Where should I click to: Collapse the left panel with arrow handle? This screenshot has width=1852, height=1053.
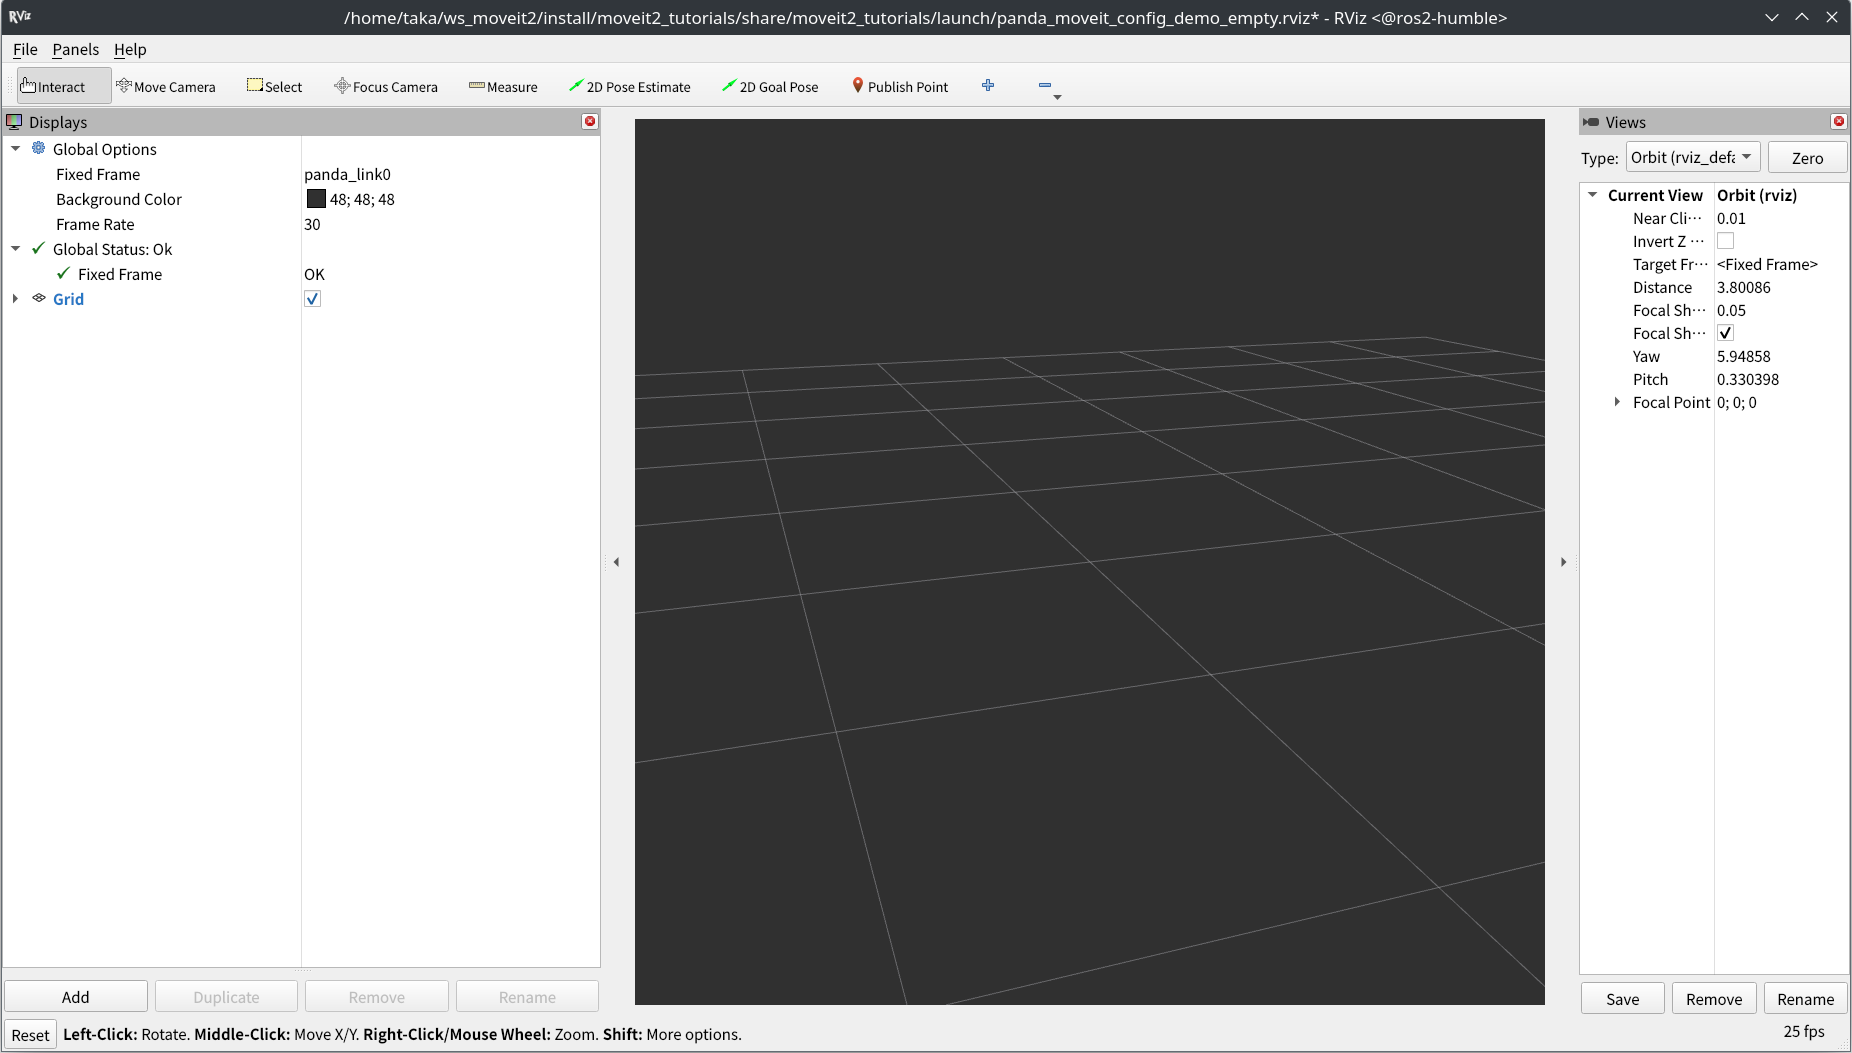coord(617,562)
